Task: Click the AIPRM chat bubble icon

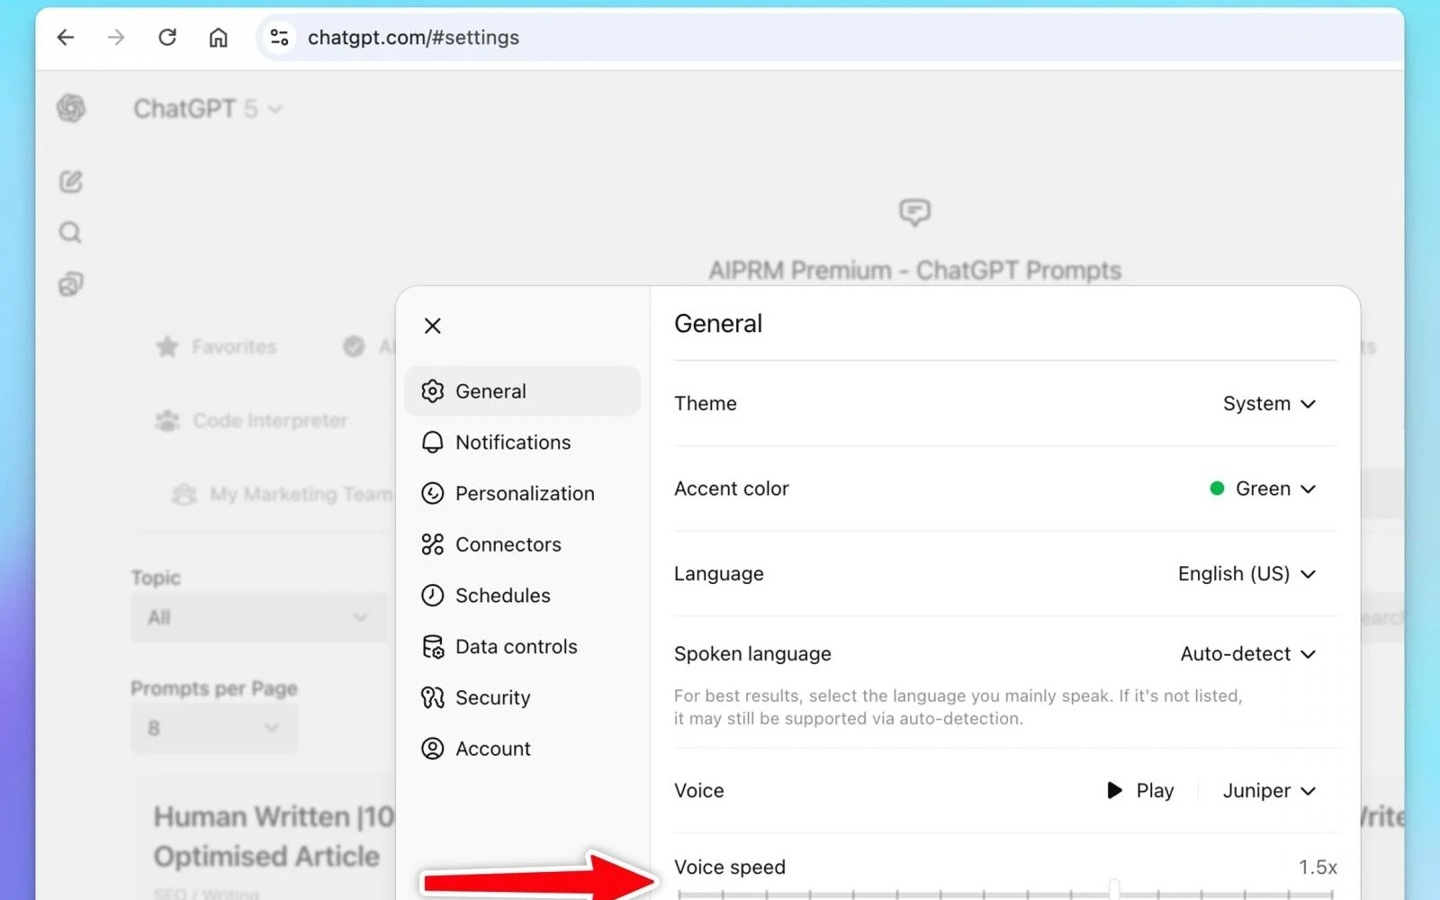Action: 914,212
